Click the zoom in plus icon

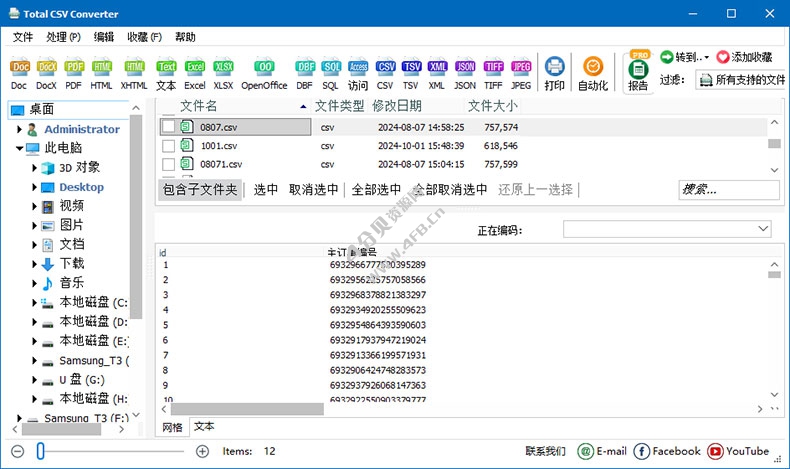[203, 451]
